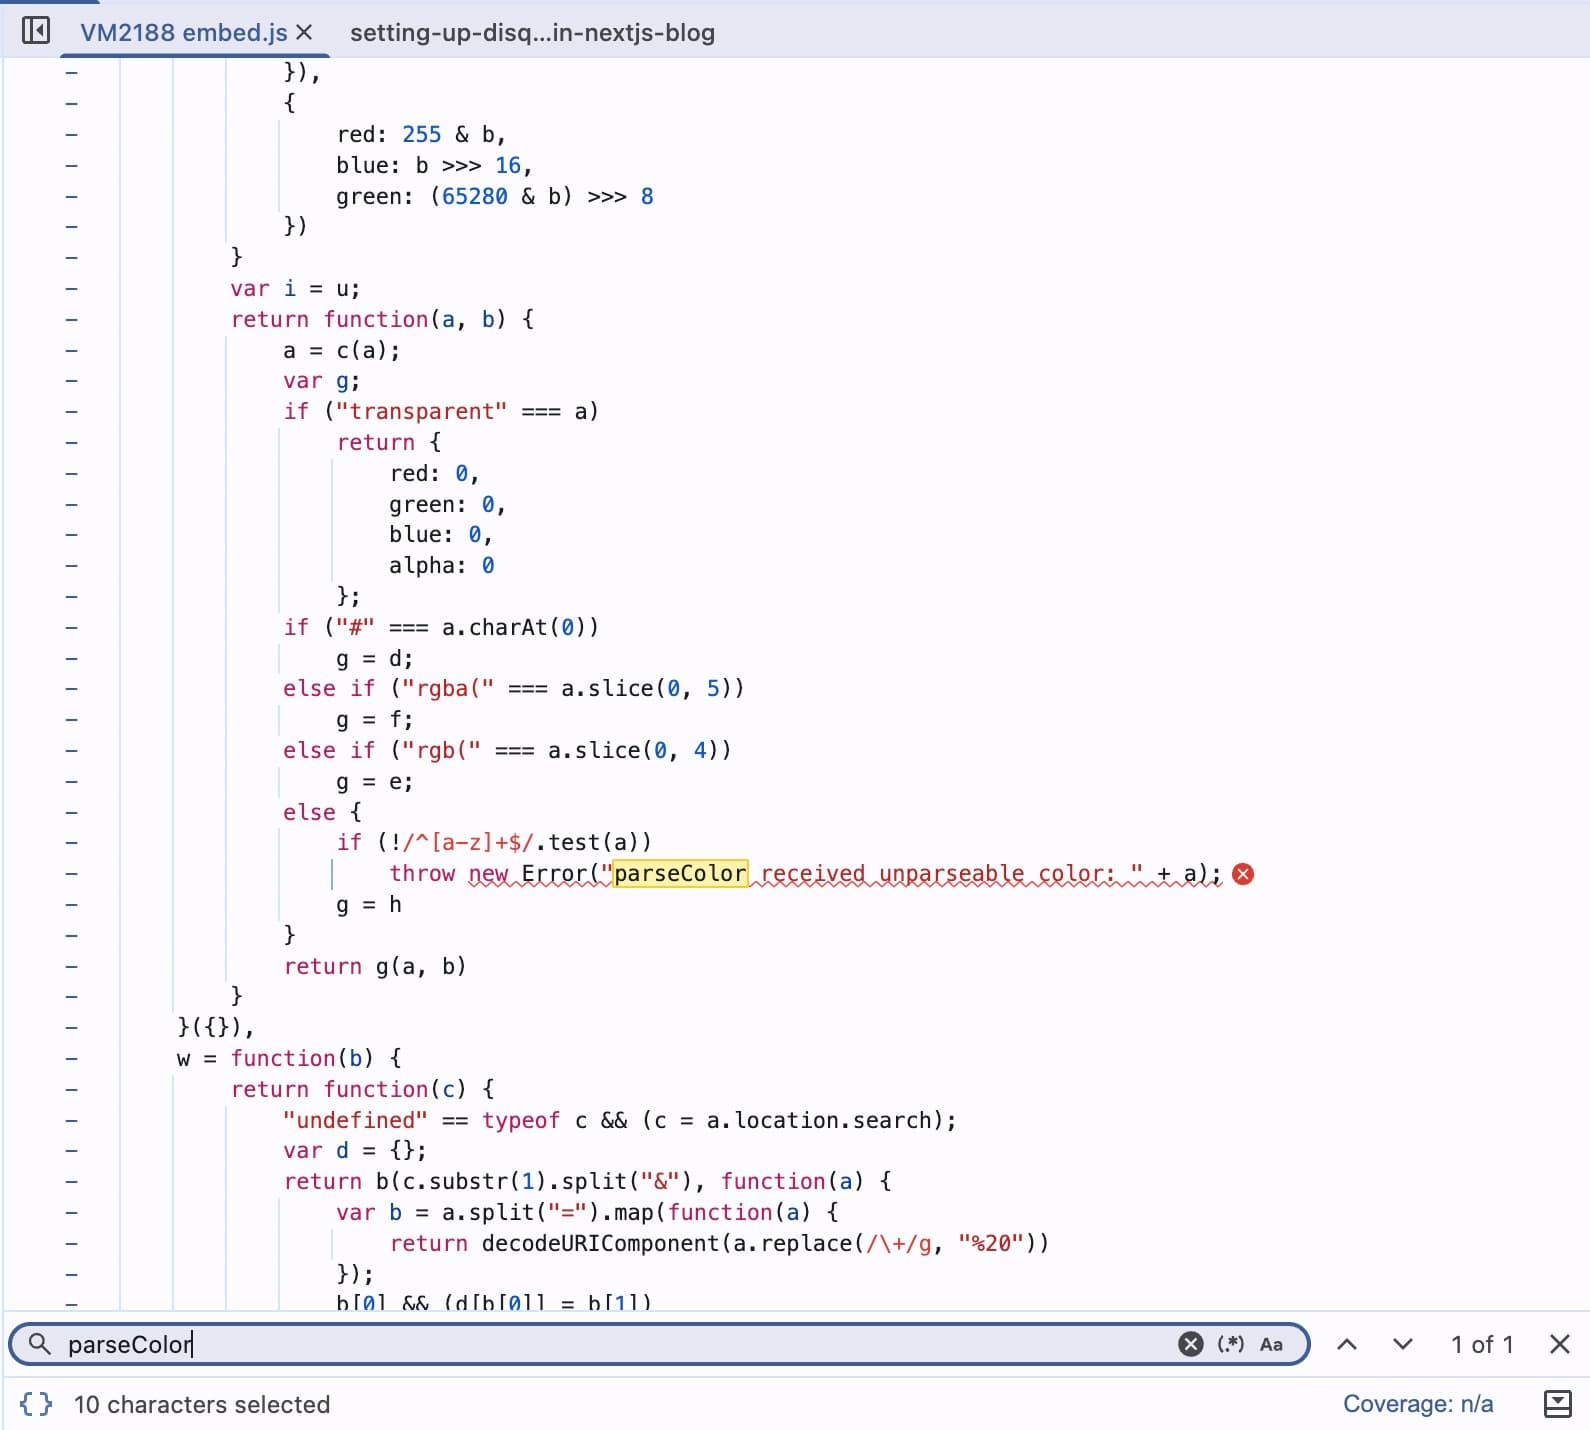Close the search bar
This screenshot has width=1590, height=1430.
(1559, 1344)
